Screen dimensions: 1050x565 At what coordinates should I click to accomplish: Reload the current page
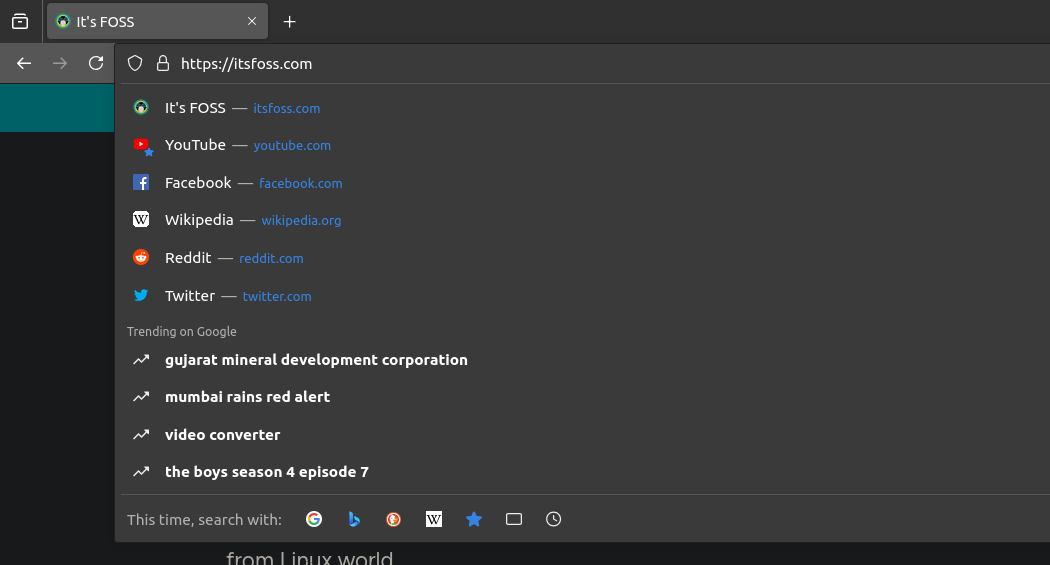pos(96,63)
